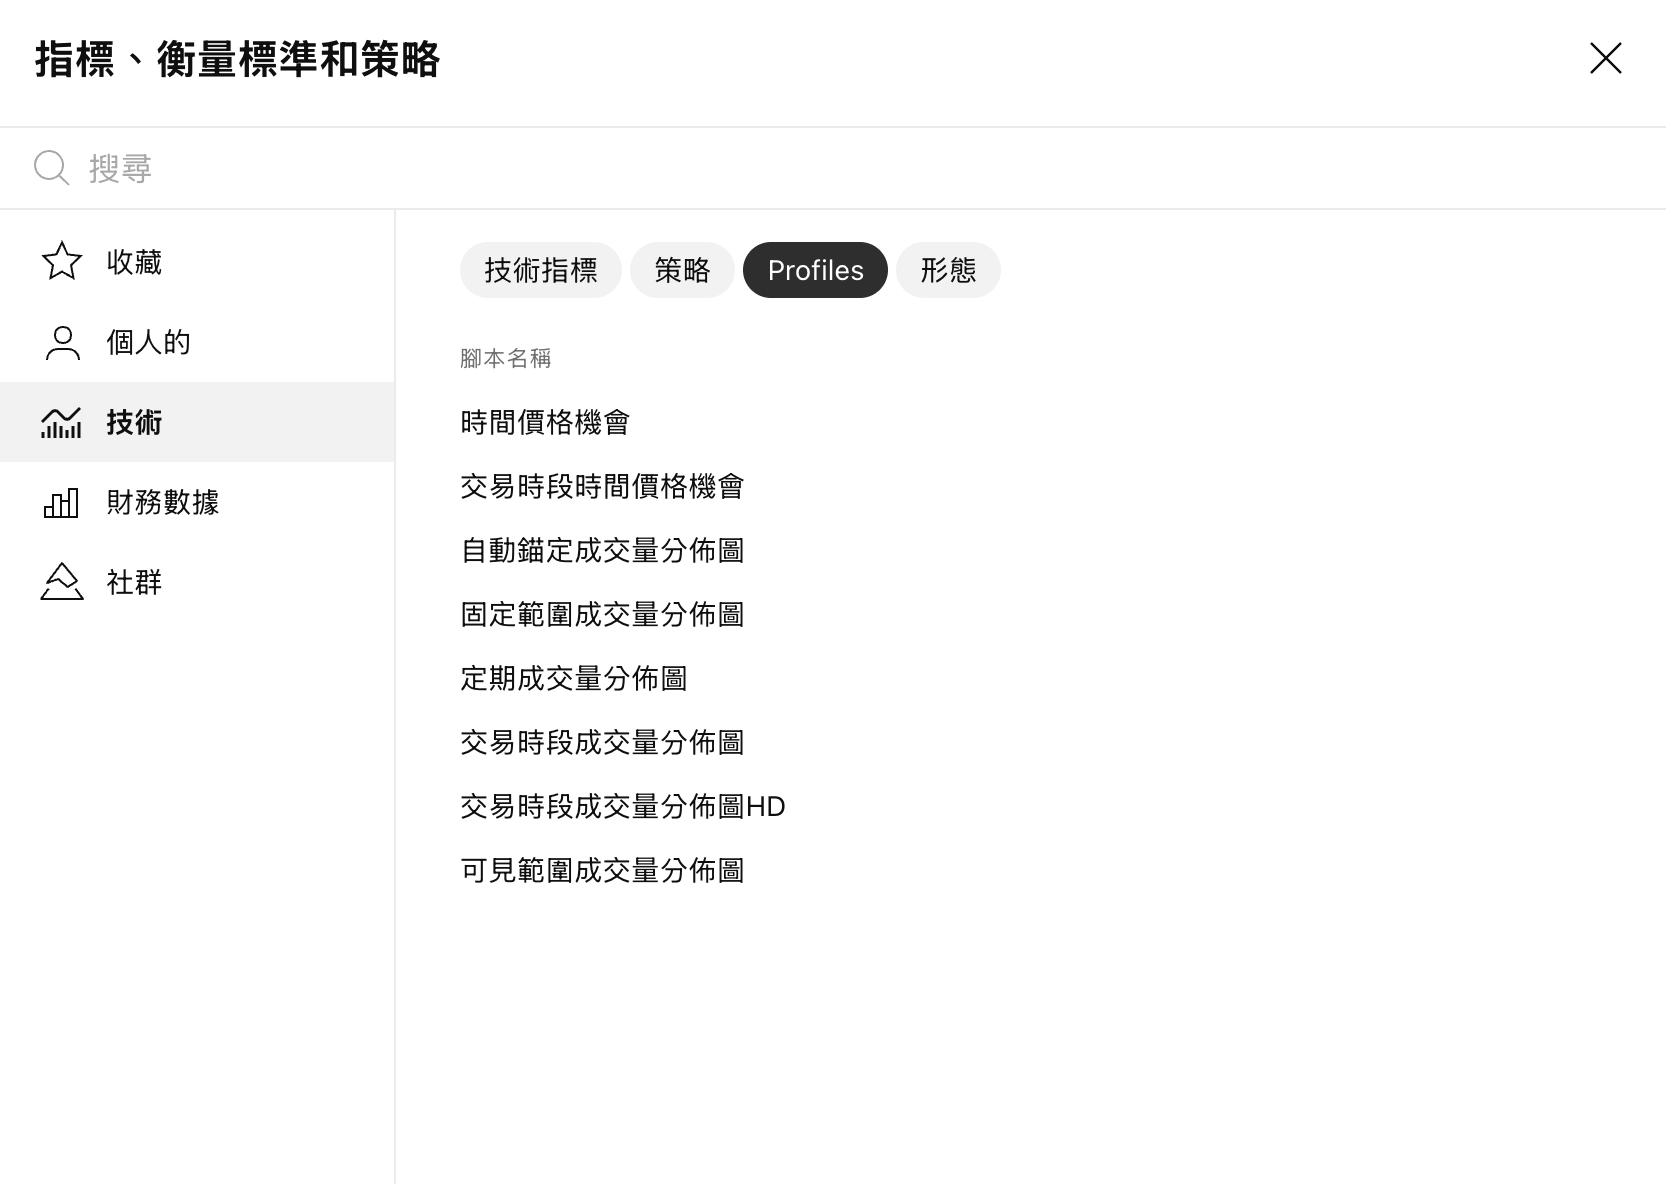Choose 可見範圍成交量分佈圖 script
Image resolution: width=1666 pixels, height=1184 pixels.
coord(602,871)
